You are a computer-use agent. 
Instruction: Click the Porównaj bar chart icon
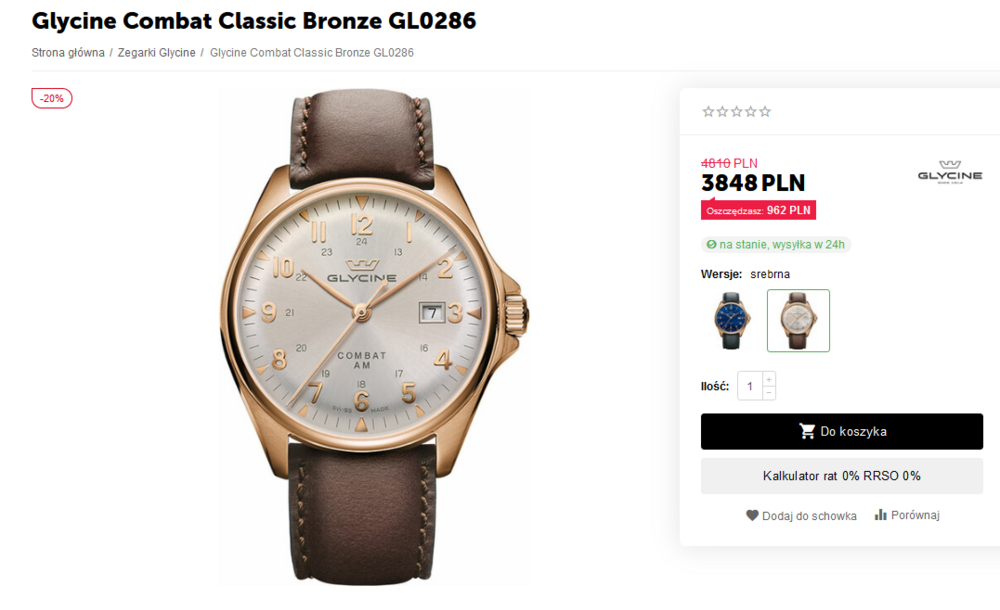(x=881, y=515)
